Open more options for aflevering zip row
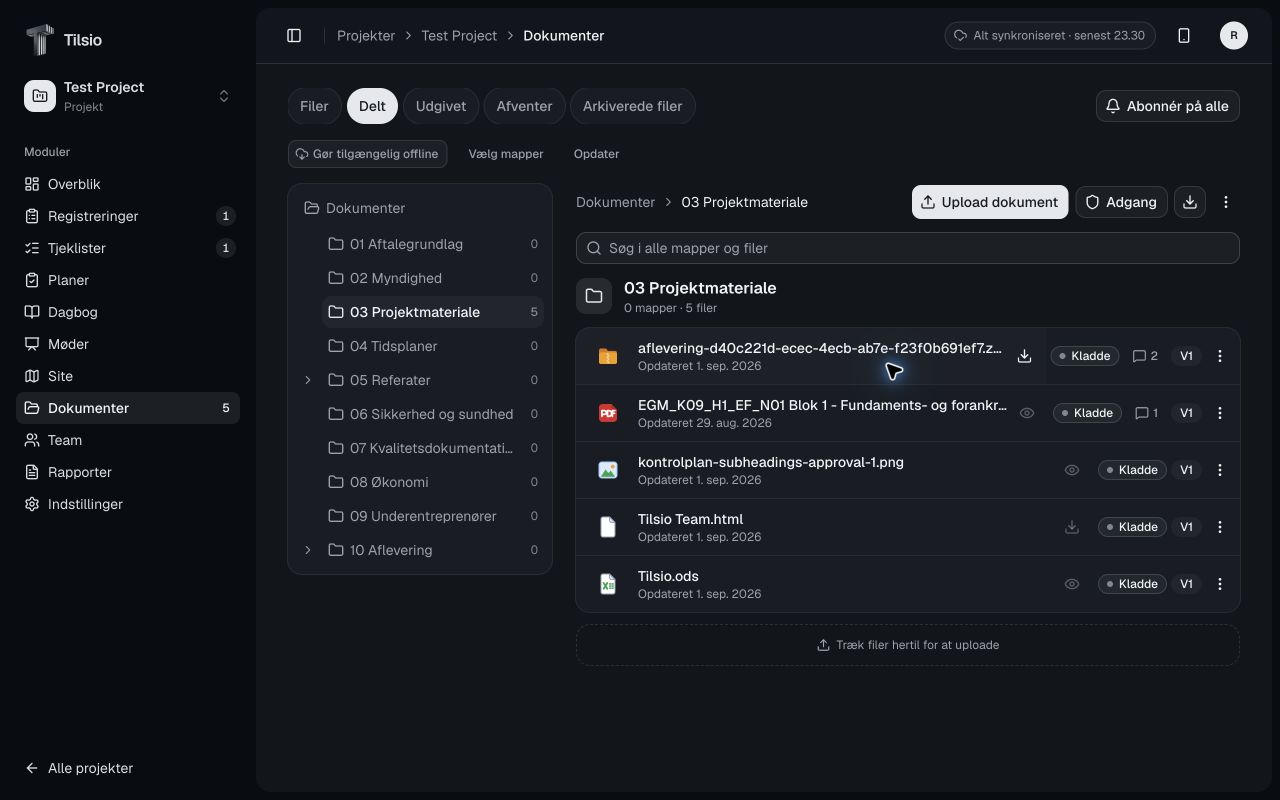 click(x=1220, y=356)
